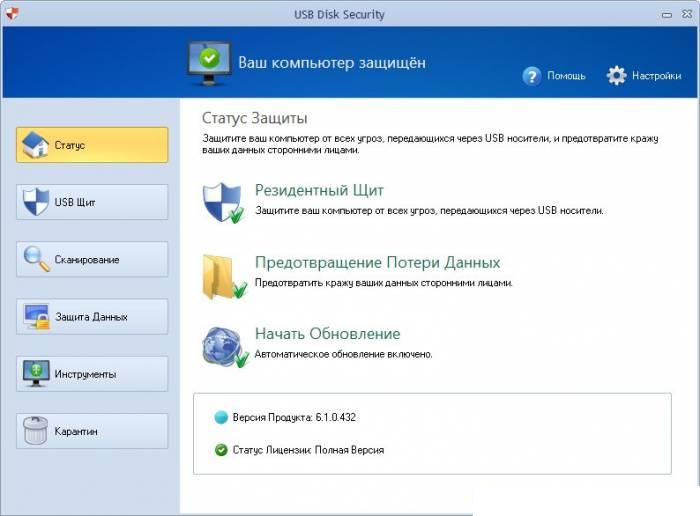Click the Помощь text link
700x516 pixels.
coord(566,76)
